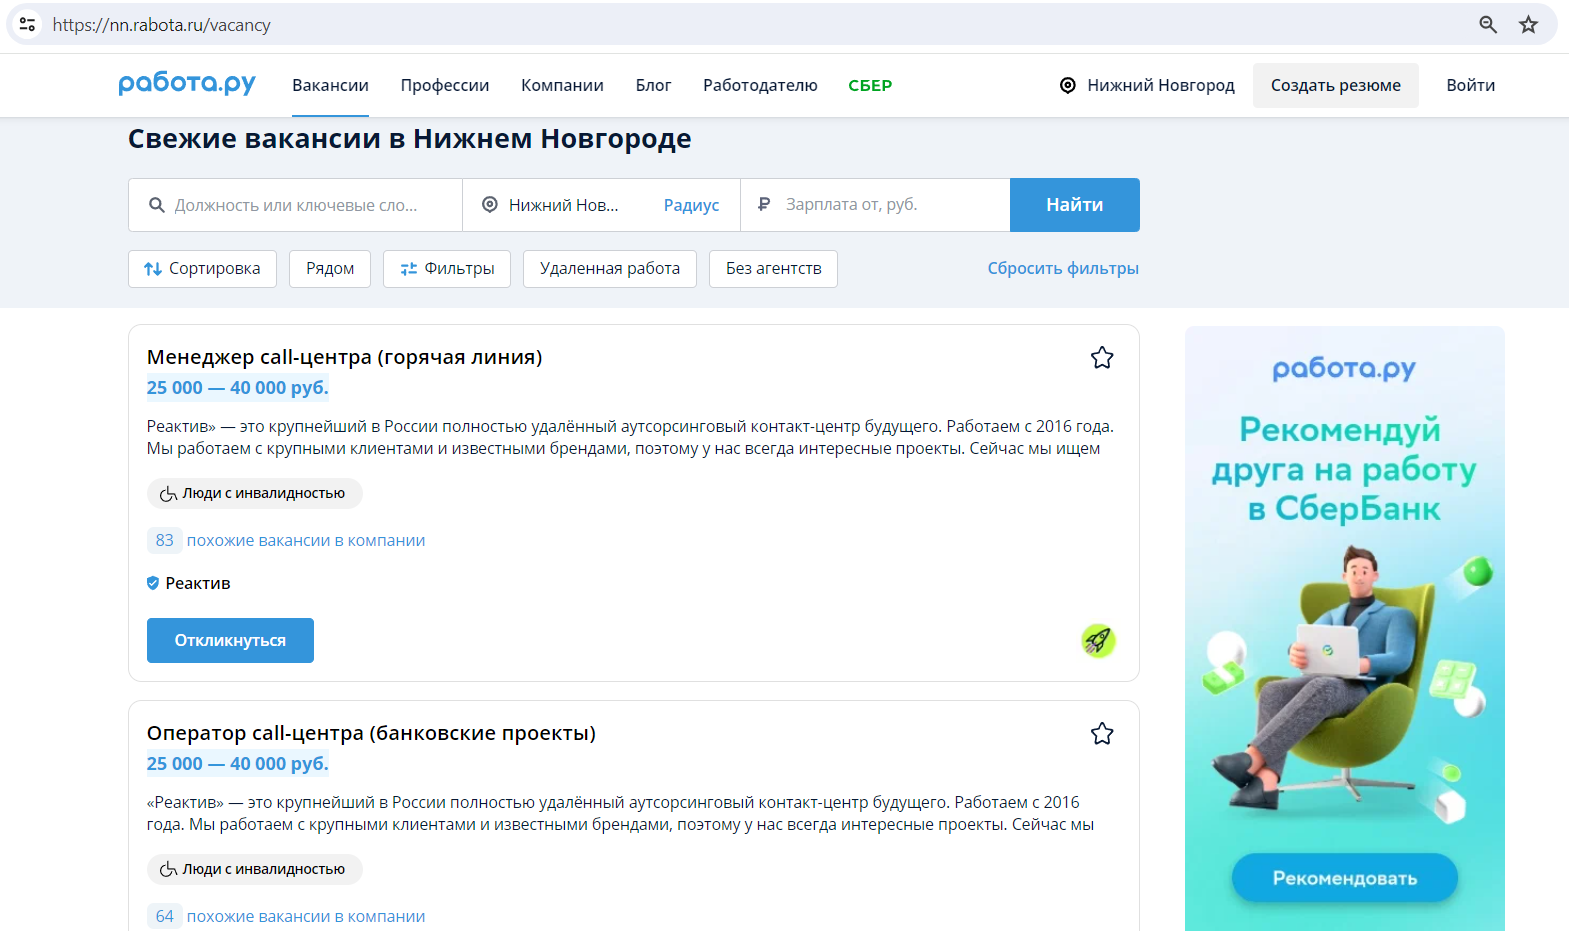The image size is (1569, 931).
Task: Toggle the Без агентств filter
Action: tap(773, 269)
